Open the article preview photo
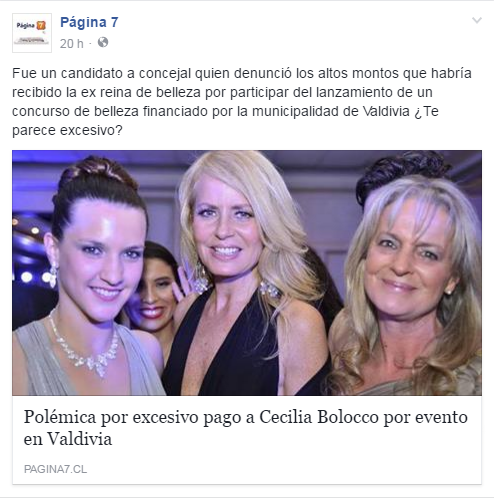This screenshot has height=499, width=494. click(247, 273)
